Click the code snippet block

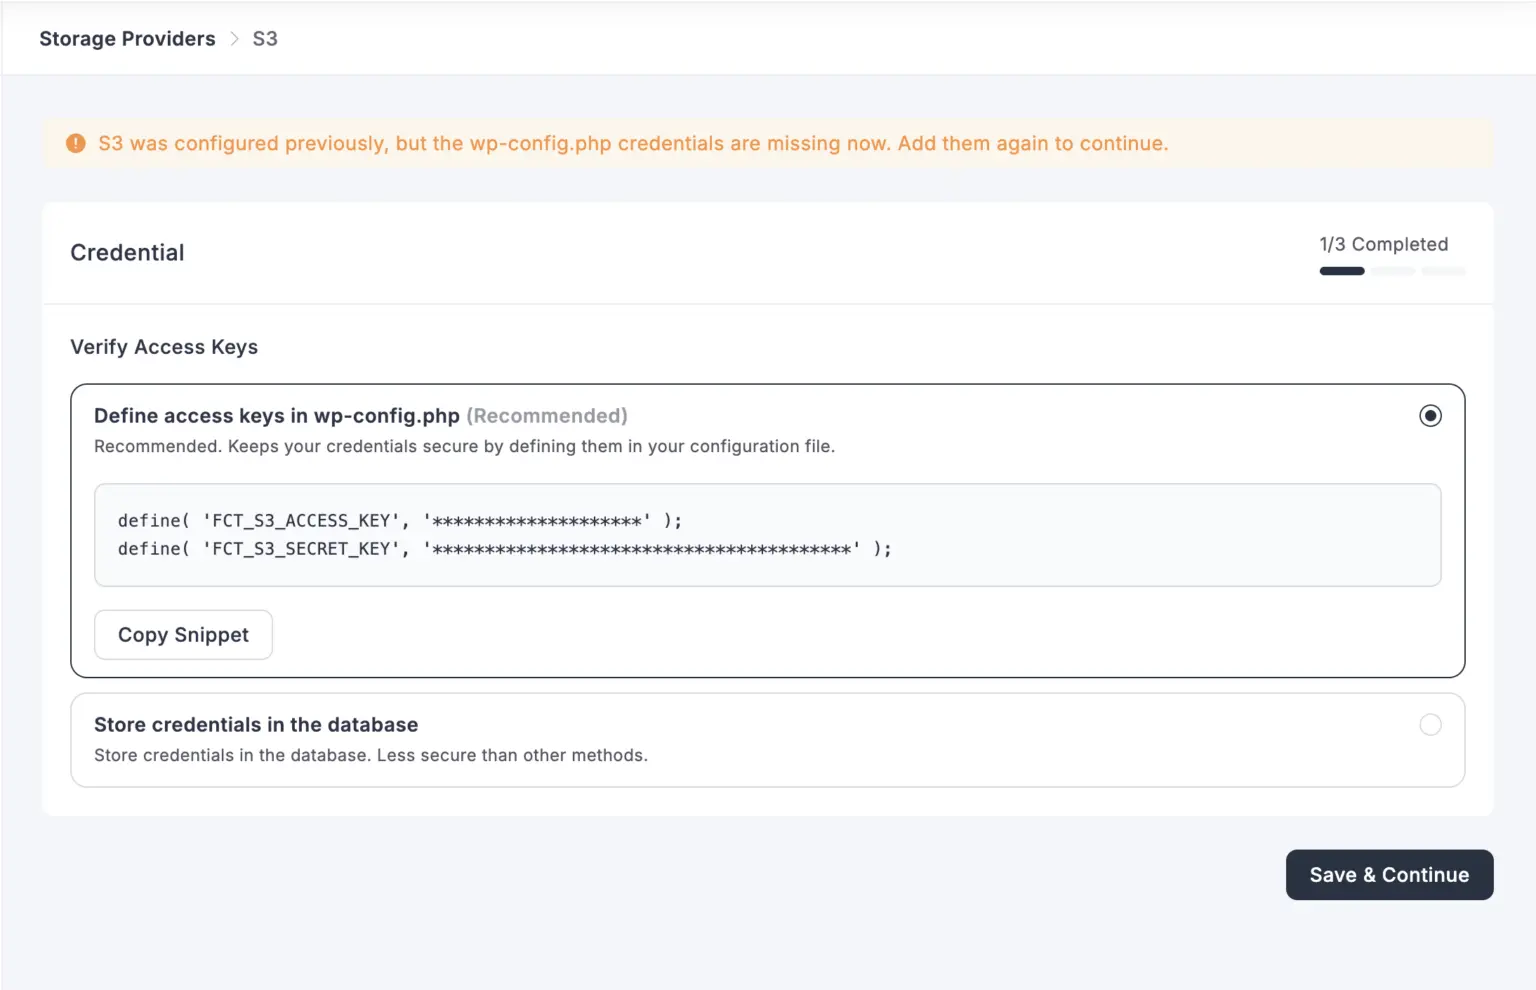tap(766, 534)
